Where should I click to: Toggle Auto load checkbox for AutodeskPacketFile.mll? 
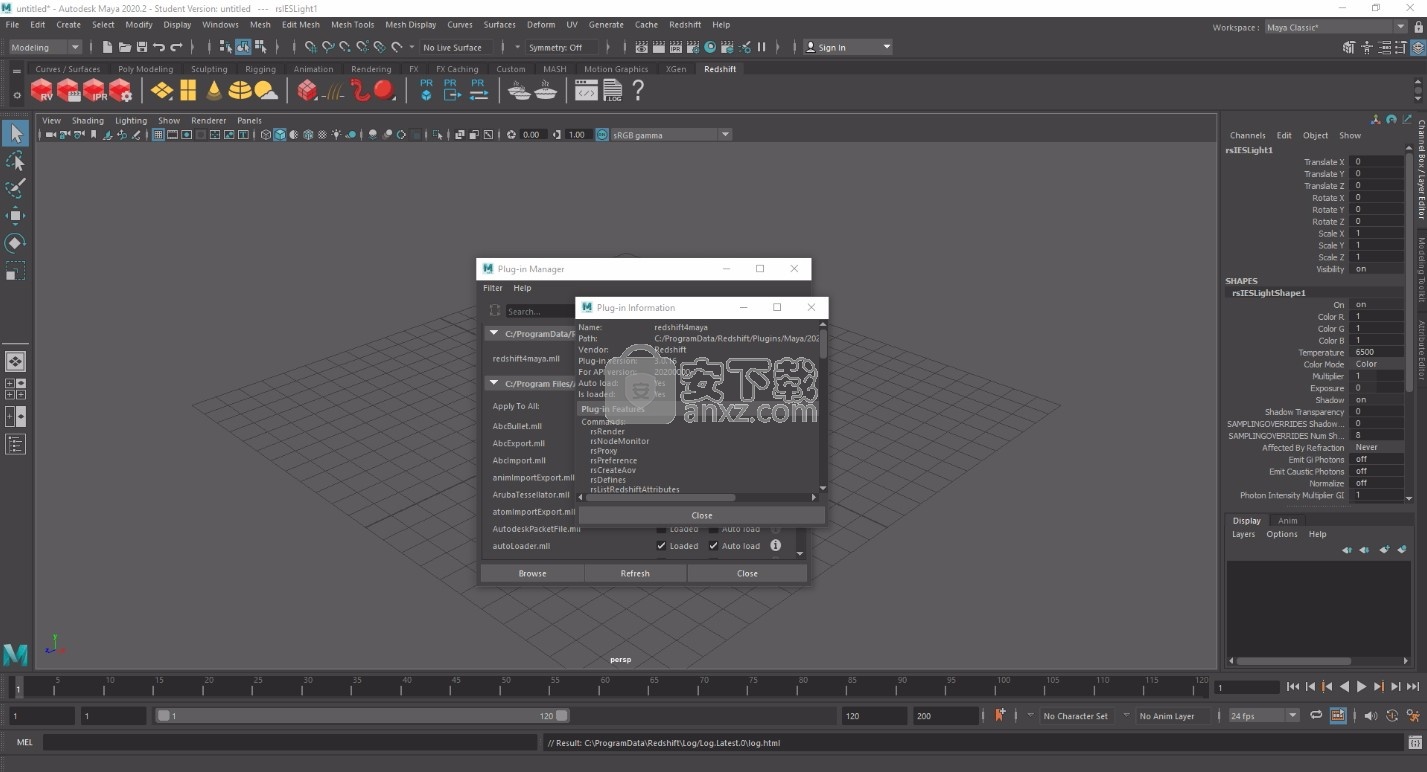(713, 529)
